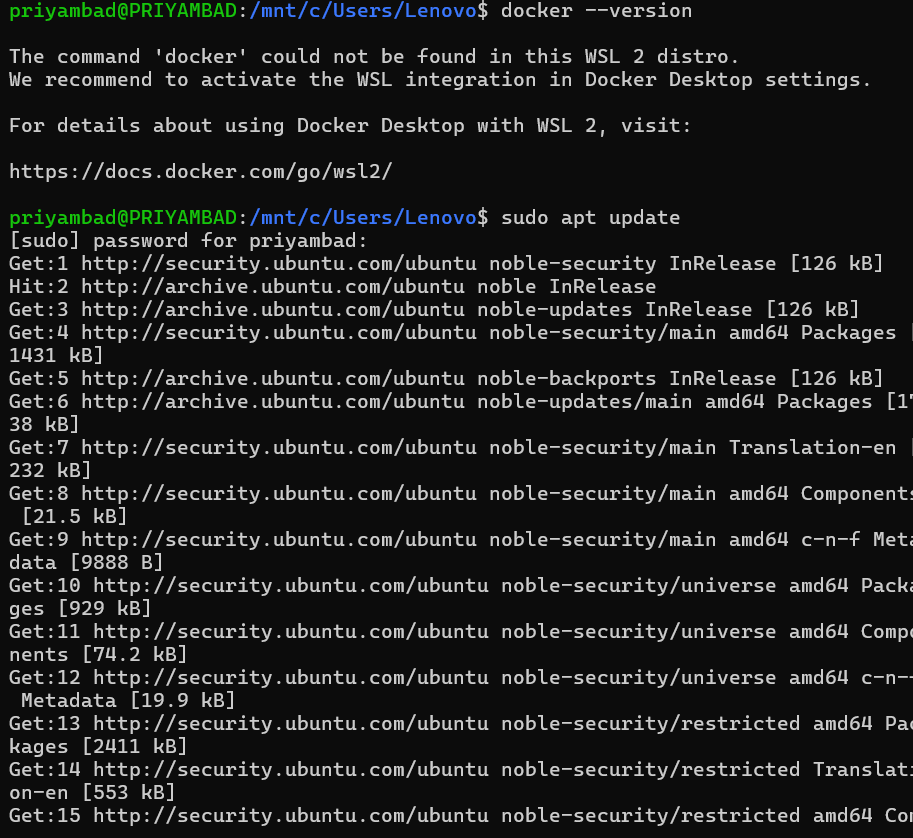Click the sudo password prompt line

tap(188, 240)
